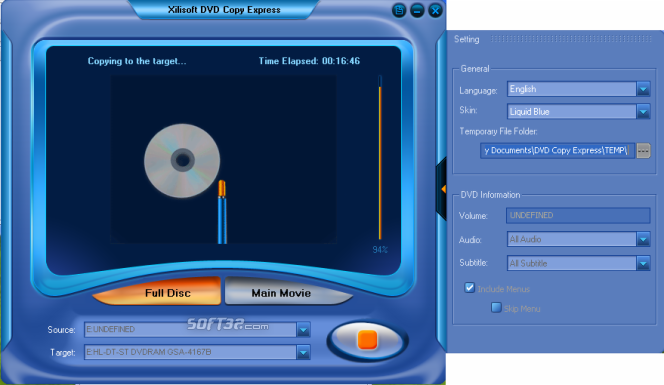
Task: Click the spinning disc animation
Action: [x=182, y=161]
